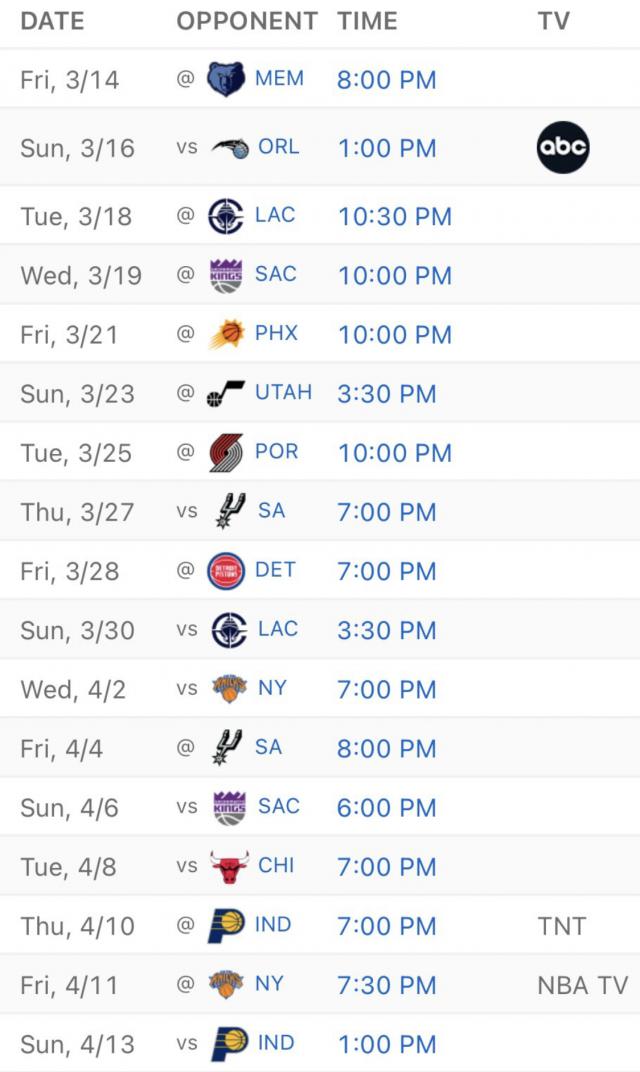Tap the Chicago Bulls logo
The image size is (640, 1072).
pos(229,867)
